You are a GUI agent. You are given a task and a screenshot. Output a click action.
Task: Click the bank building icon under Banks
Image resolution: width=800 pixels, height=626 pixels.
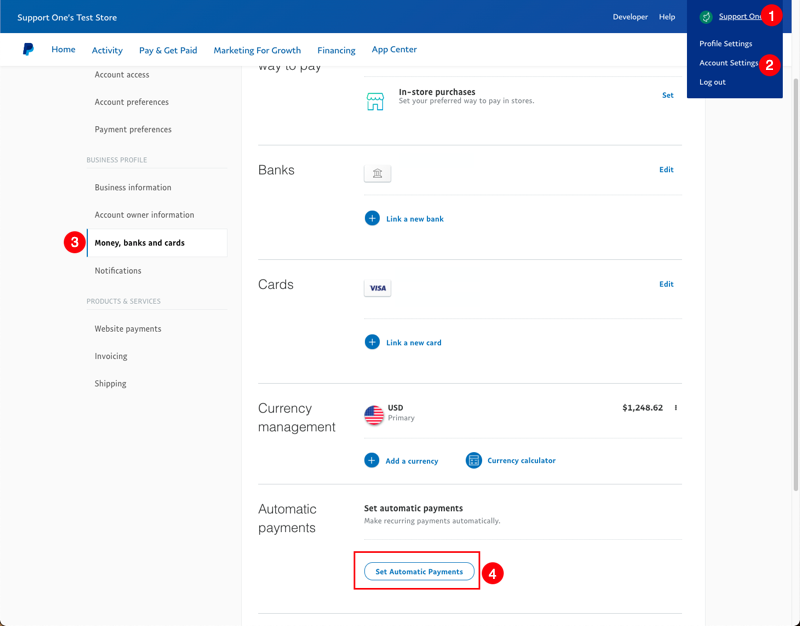(378, 174)
